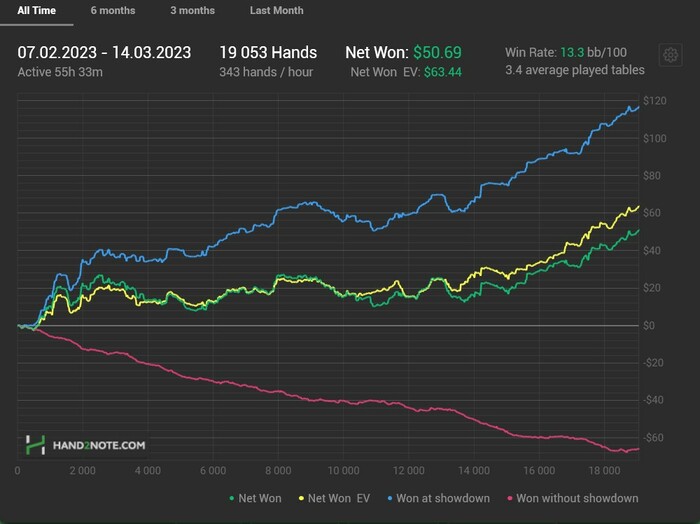
Task: Toggle the Won at showdown legend series
Action: 438,498
